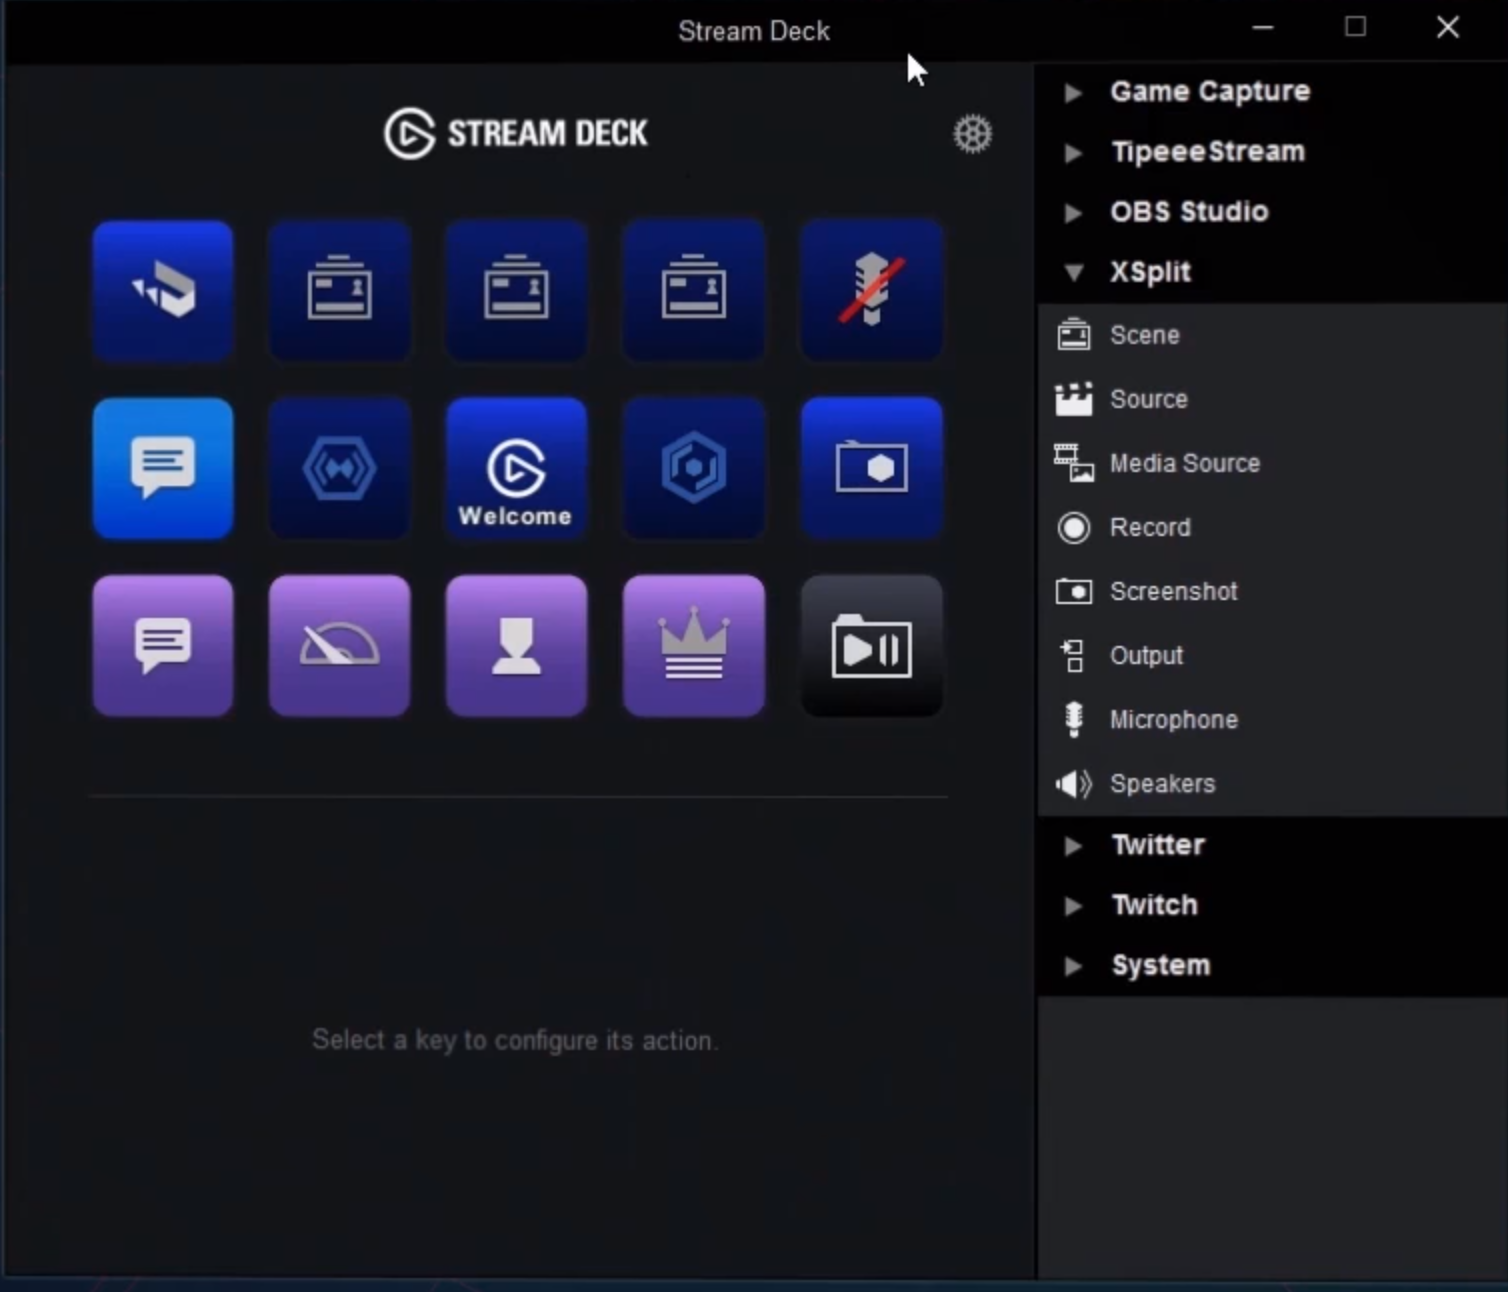
Task: Click the Game Capture category label
Action: tap(1210, 91)
